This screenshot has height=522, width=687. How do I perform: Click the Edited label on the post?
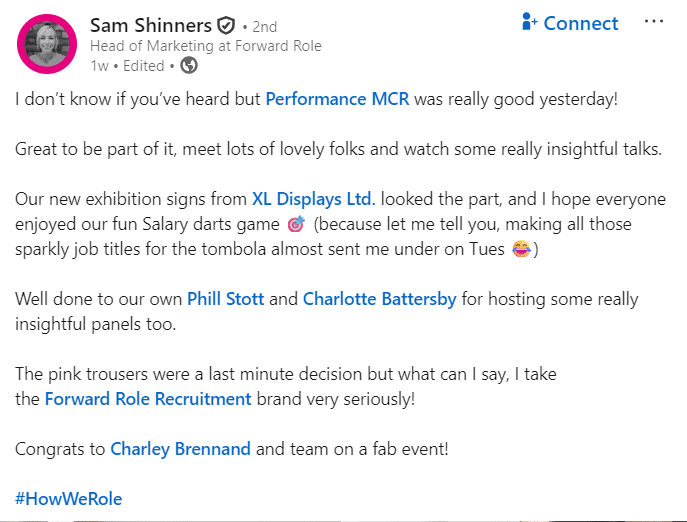pyautogui.click(x=143, y=66)
